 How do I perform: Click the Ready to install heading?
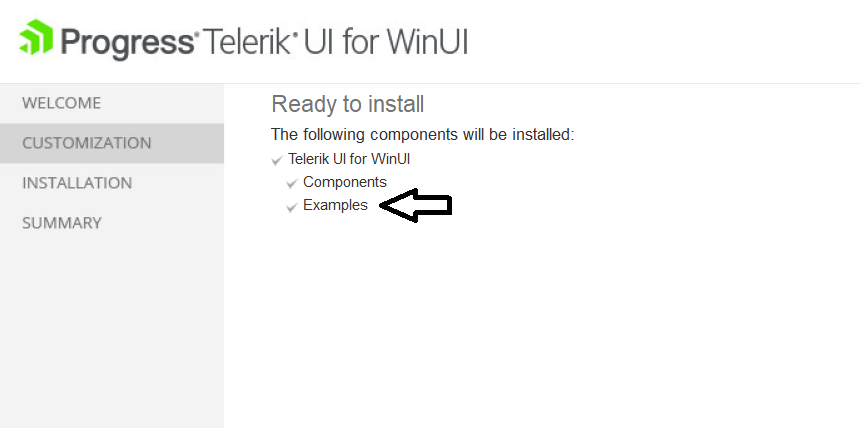click(348, 104)
